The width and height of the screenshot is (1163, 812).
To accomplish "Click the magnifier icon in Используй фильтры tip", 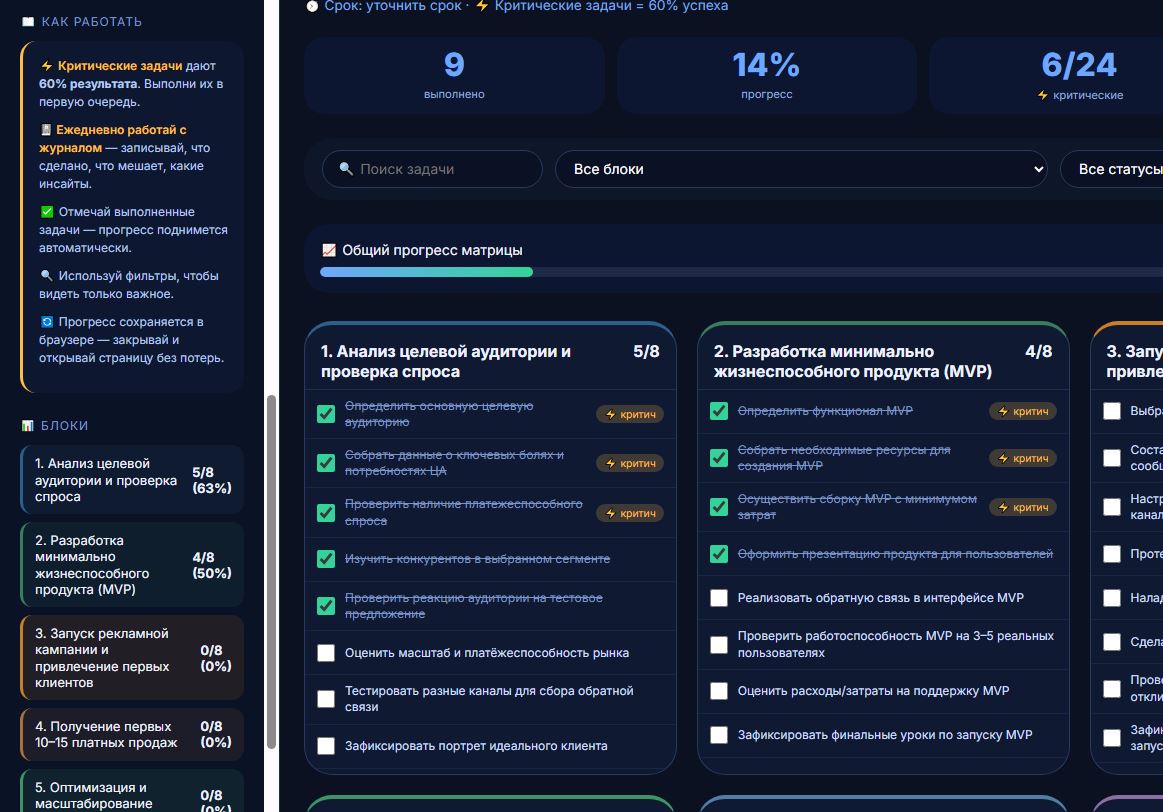I will (47, 276).
